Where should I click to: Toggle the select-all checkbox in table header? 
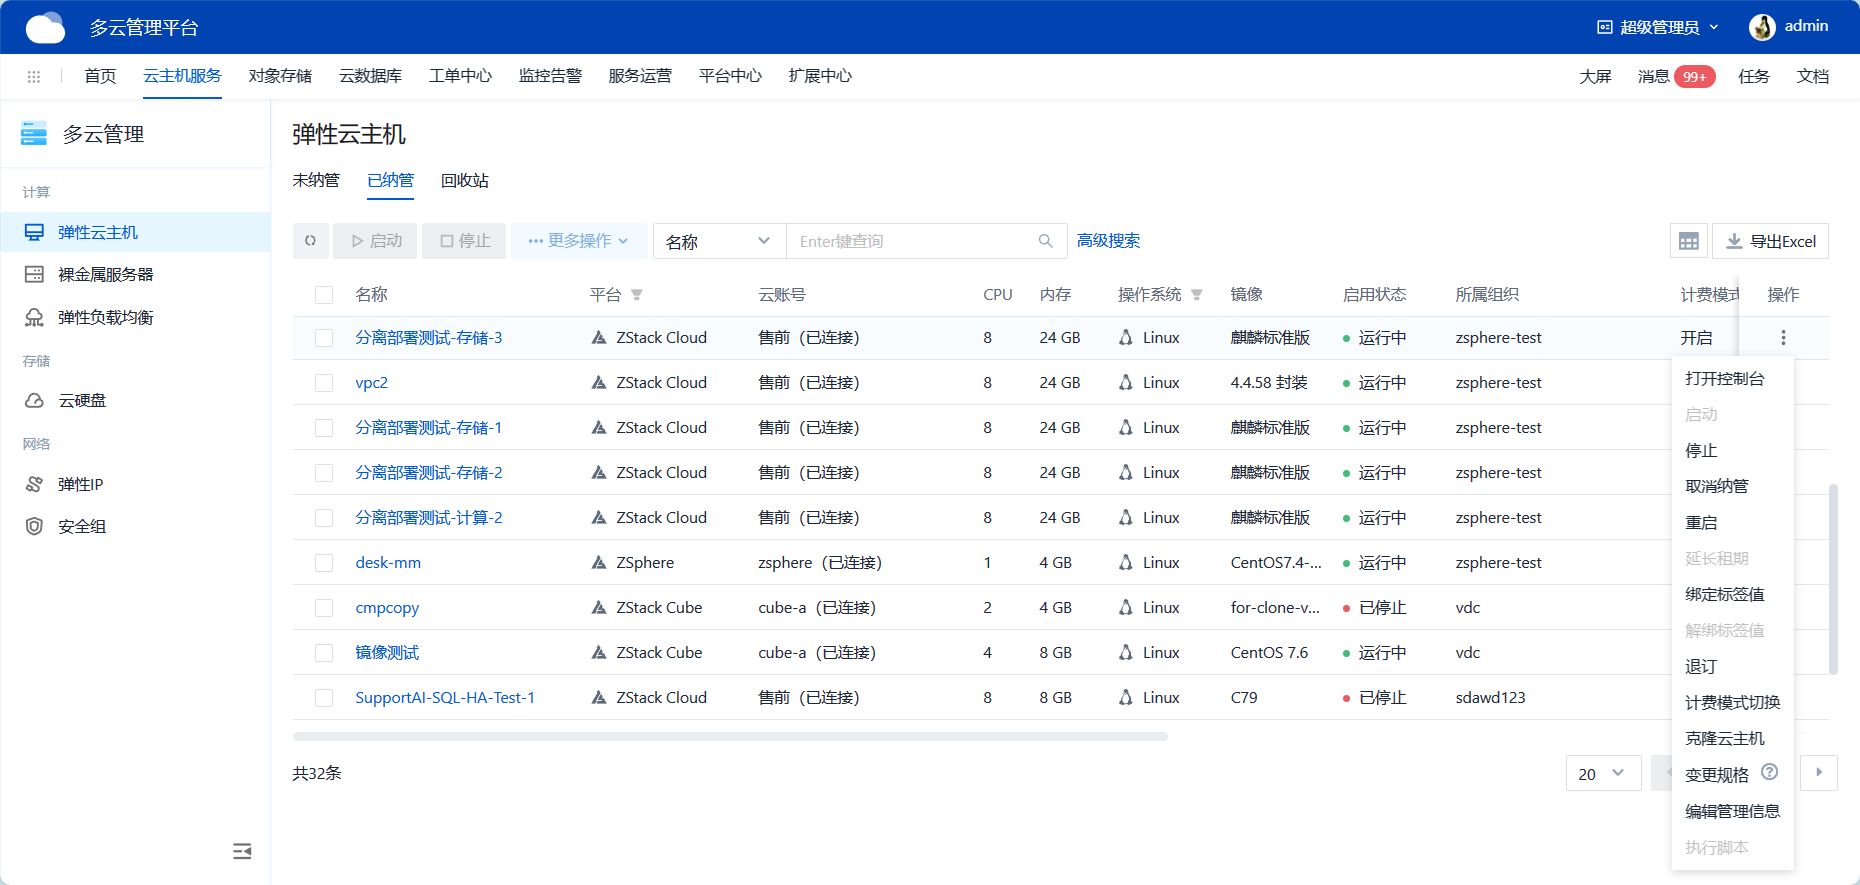click(x=324, y=295)
